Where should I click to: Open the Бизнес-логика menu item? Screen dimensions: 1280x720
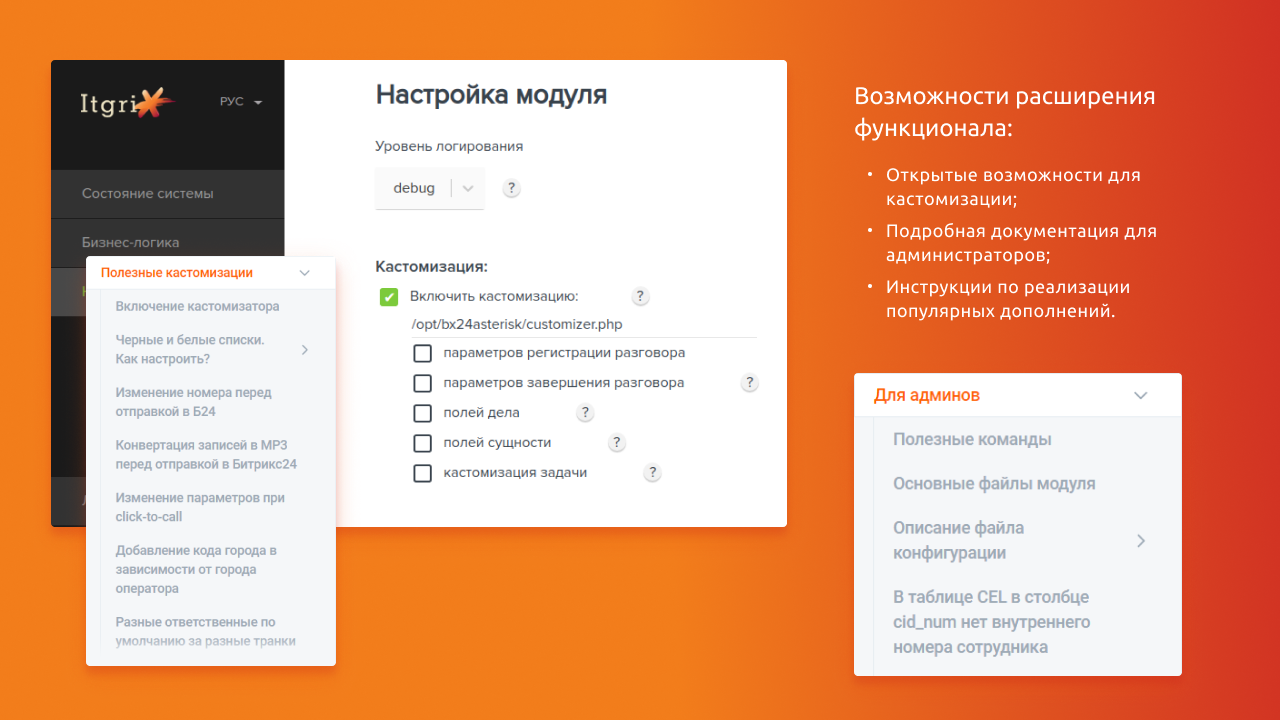pos(132,243)
